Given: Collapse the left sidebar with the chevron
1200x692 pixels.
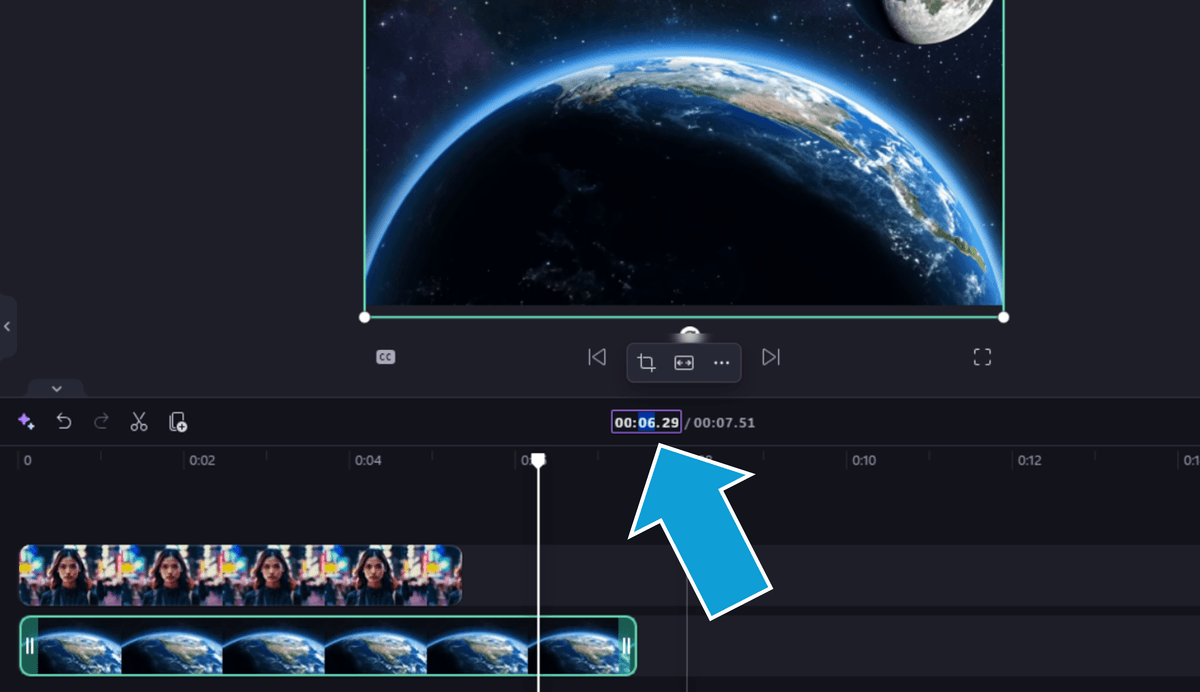Looking at the screenshot, I should click(x=7, y=327).
